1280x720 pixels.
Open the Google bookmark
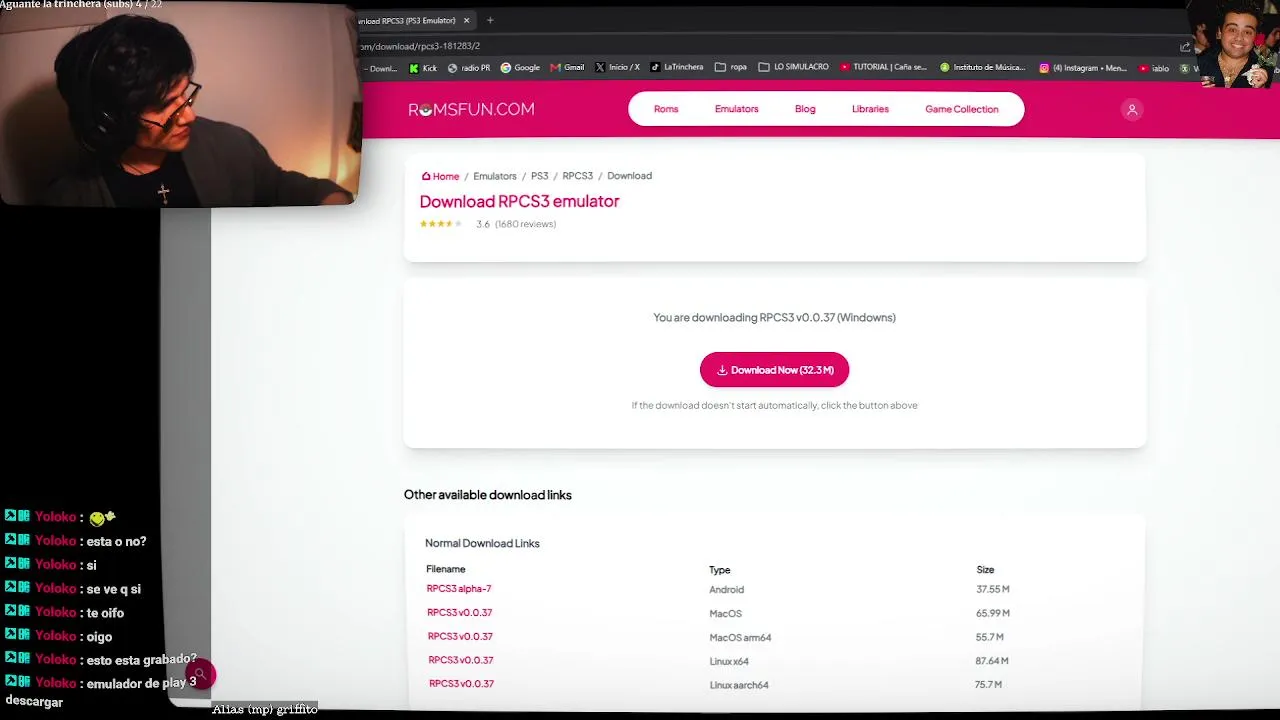pos(520,68)
